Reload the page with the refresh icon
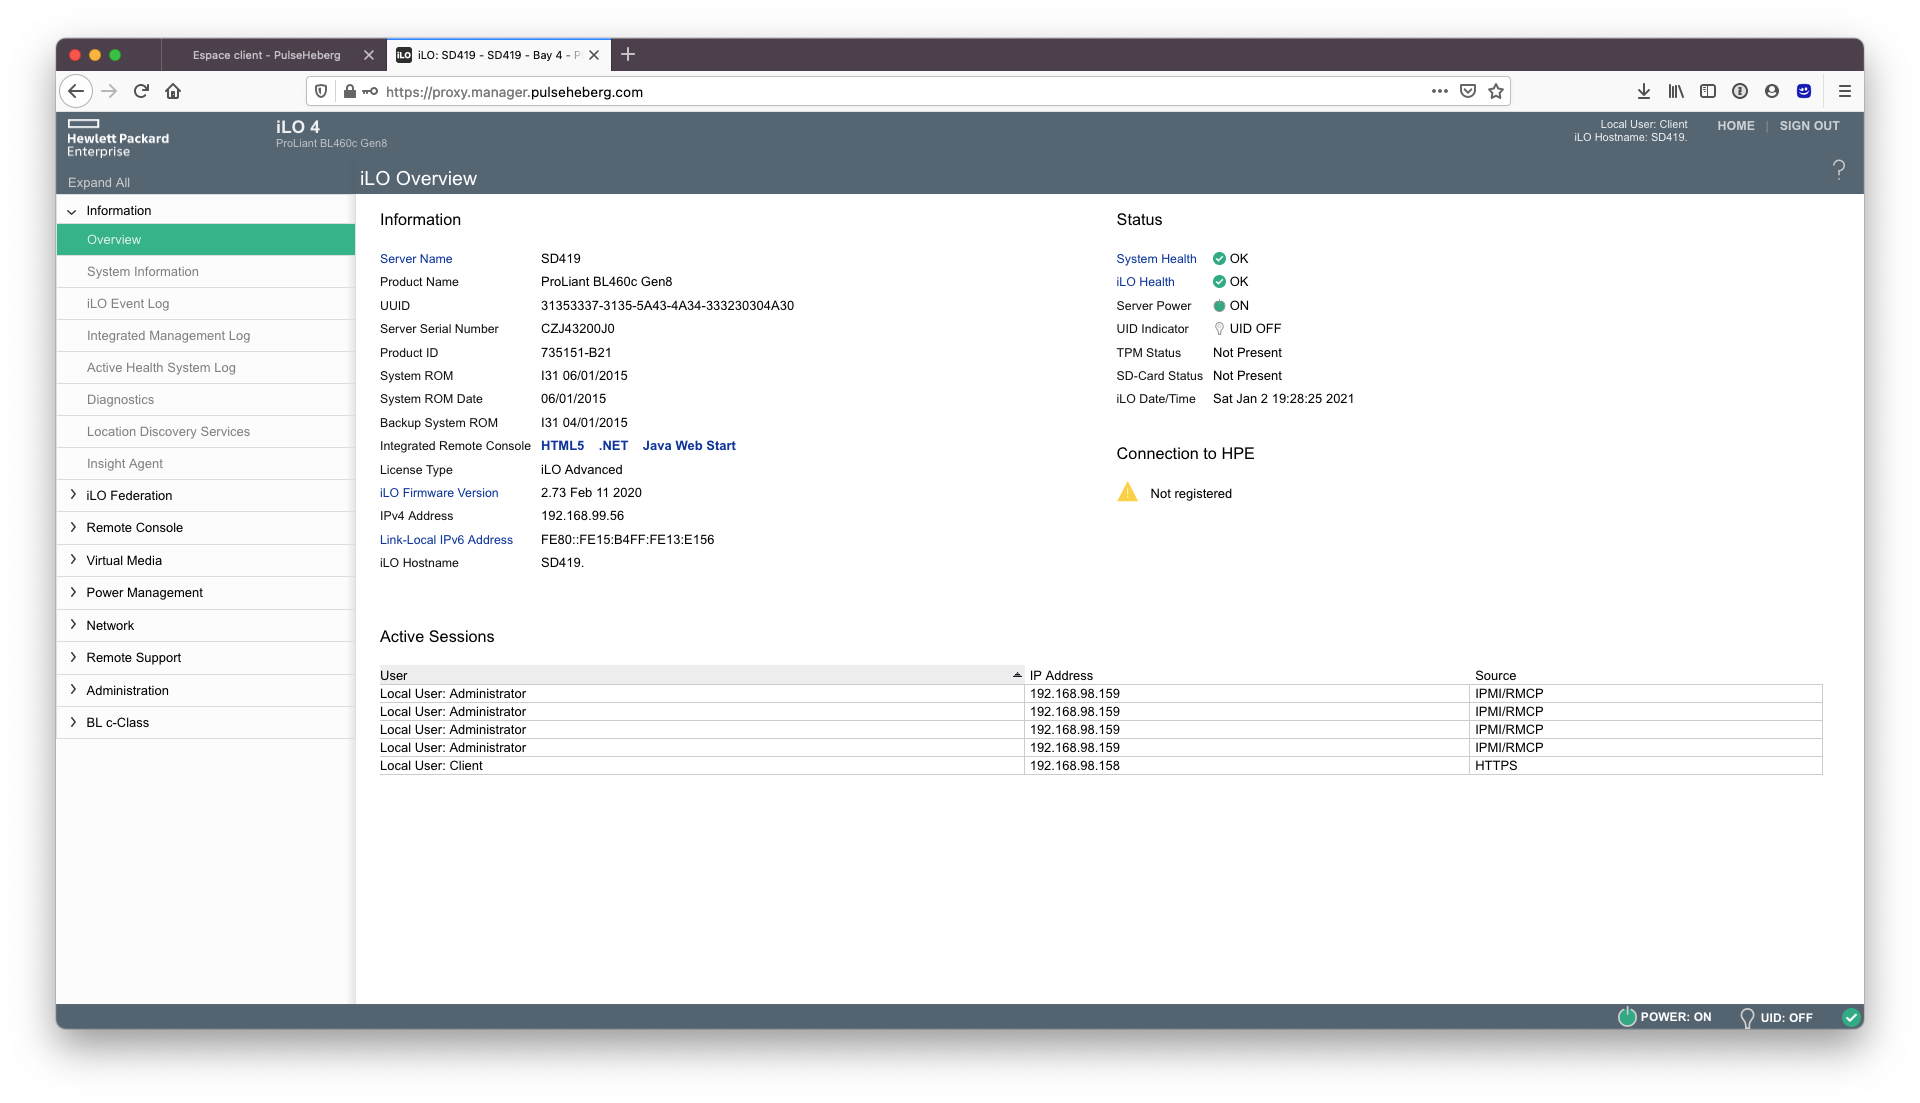 [141, 91]
